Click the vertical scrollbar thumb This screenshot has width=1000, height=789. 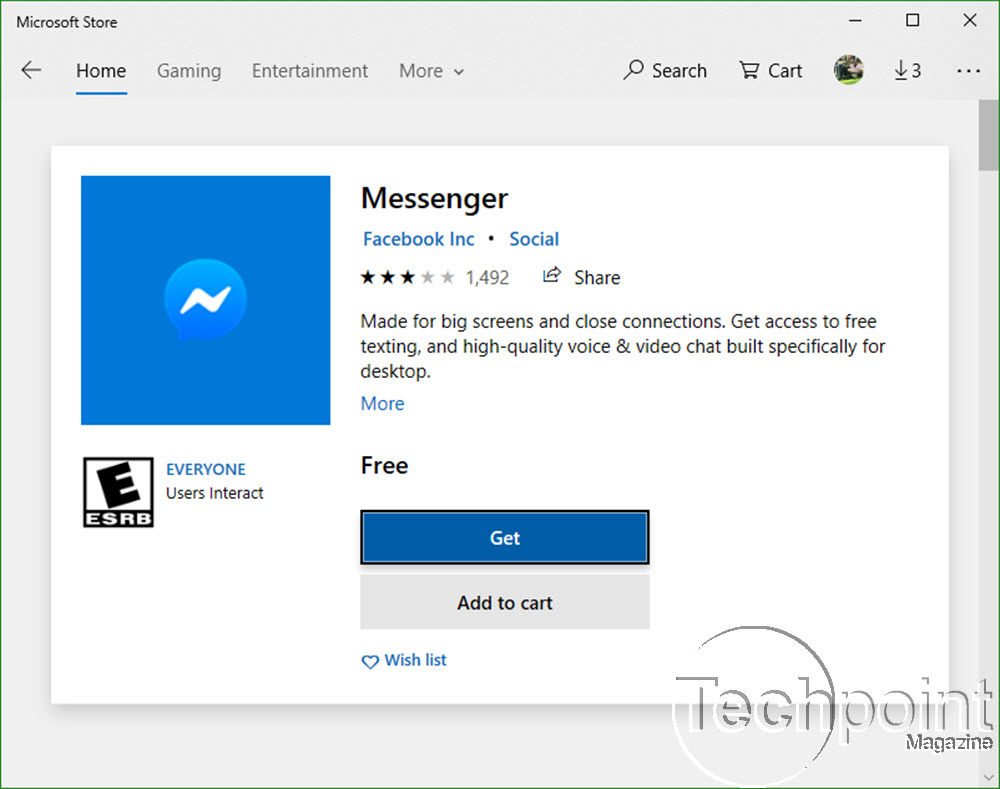[x=989, y=135]
